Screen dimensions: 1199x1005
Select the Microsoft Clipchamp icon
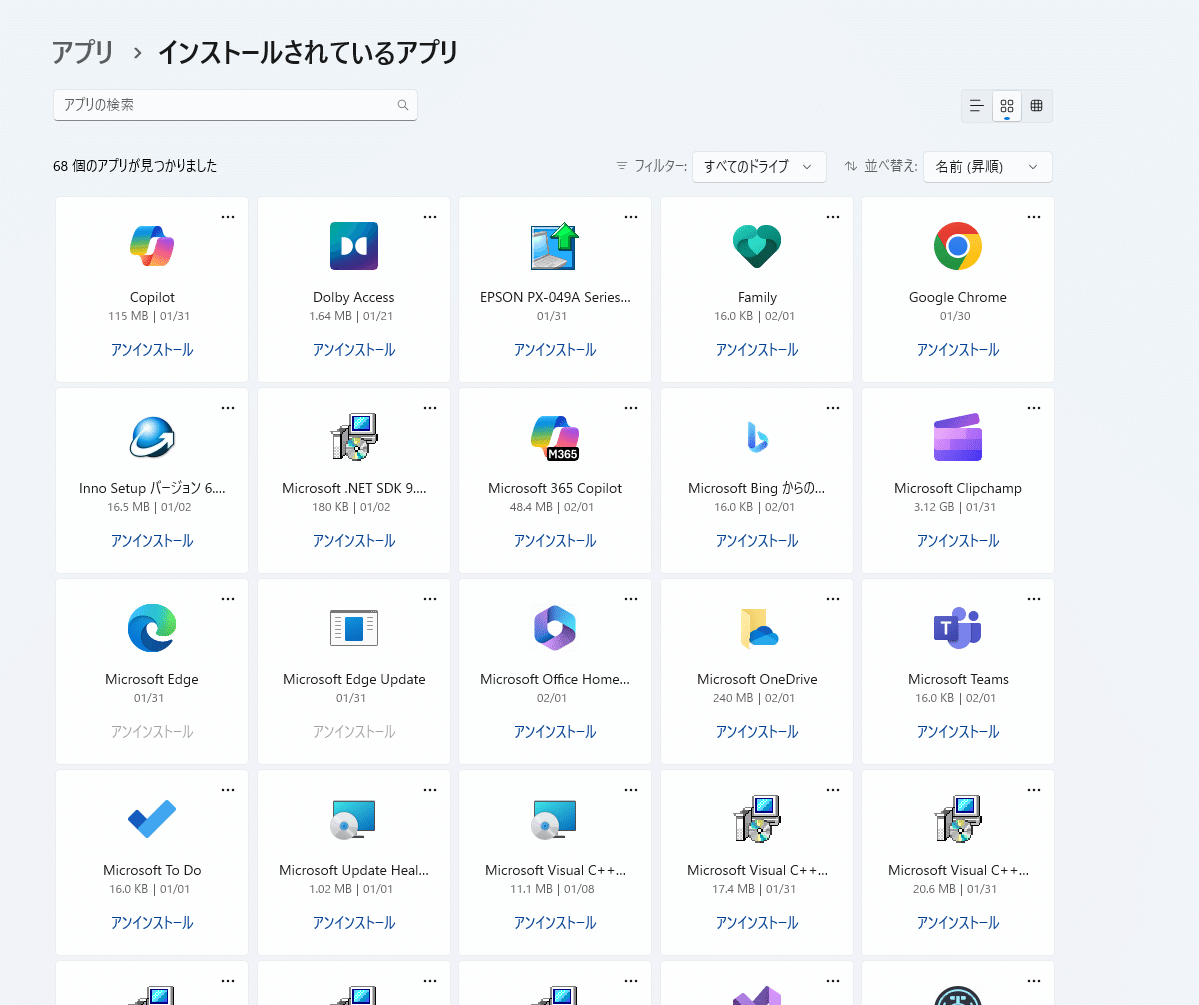pyautogui.click(x=957, y=436)
